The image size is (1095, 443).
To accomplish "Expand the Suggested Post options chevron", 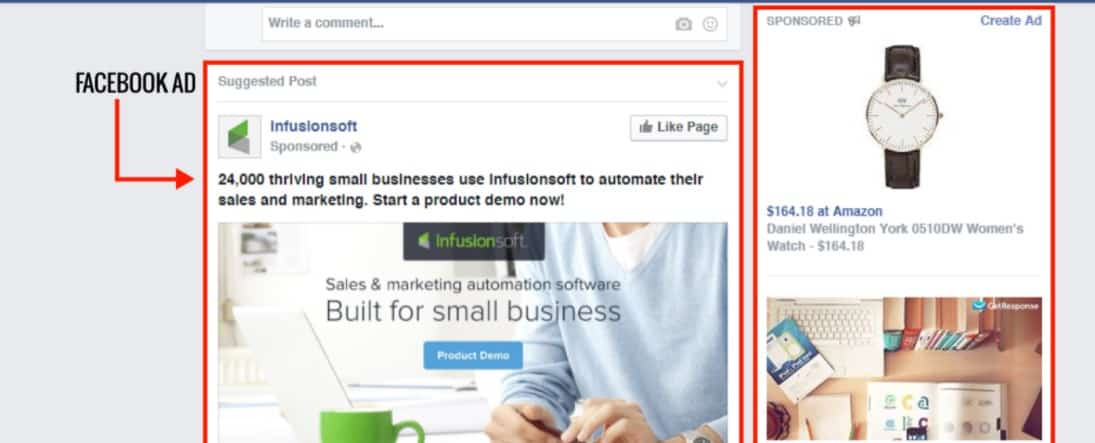I will 722,84.
